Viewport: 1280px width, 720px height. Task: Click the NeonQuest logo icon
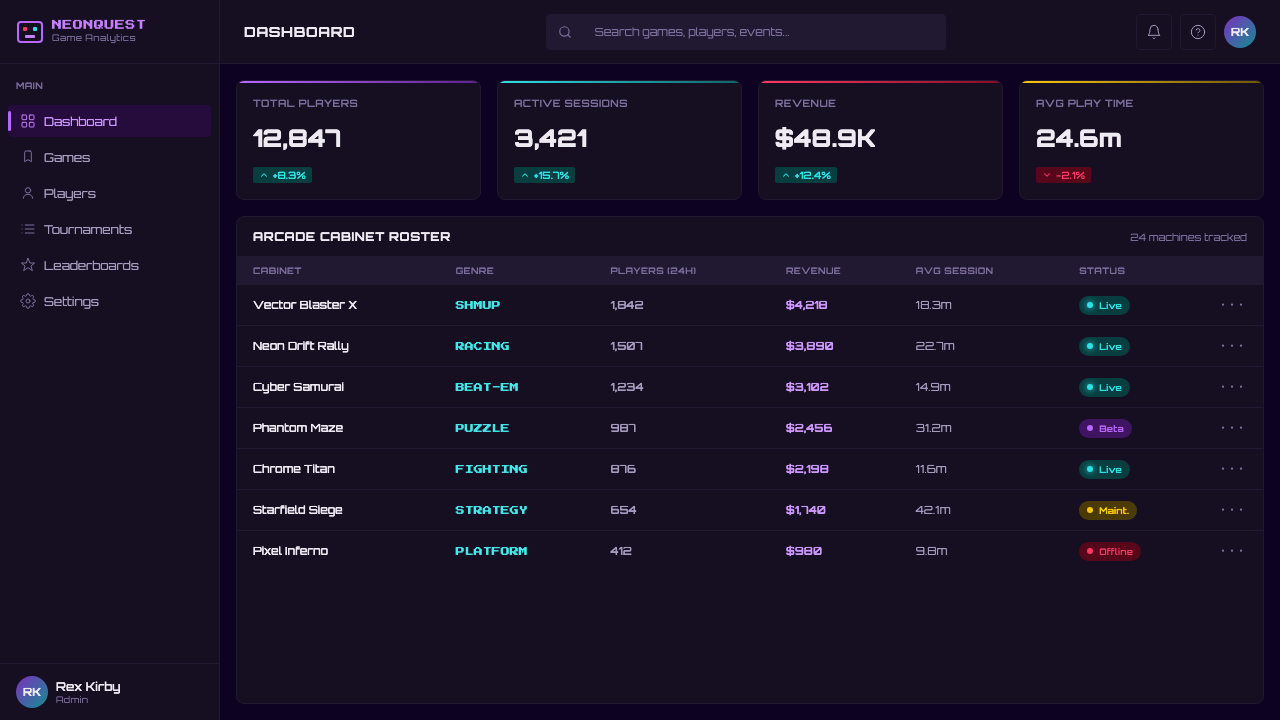coord(30,32)
